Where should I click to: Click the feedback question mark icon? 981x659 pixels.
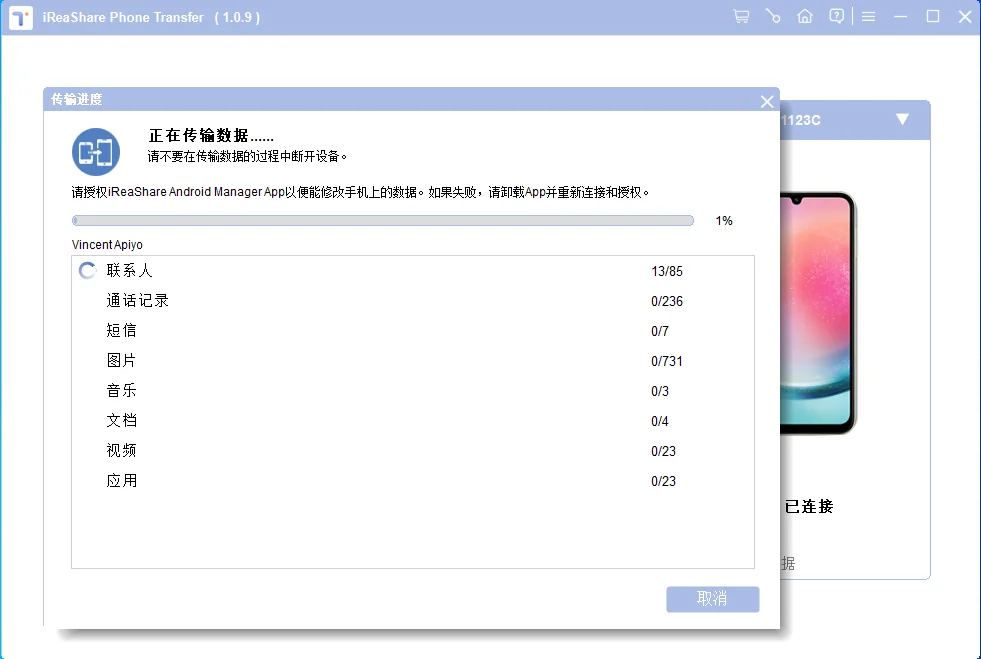[837, 17]
